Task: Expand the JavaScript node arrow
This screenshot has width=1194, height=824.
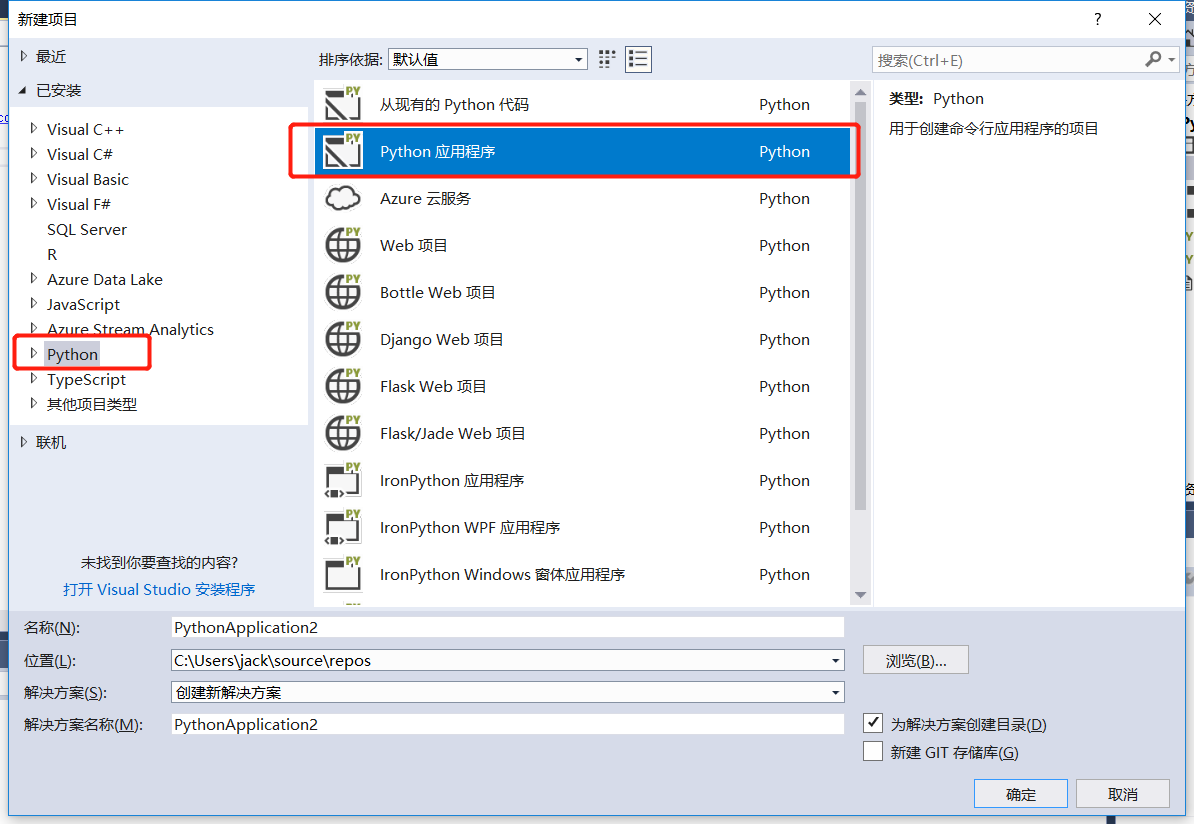Action: click(x=34, y=303)
